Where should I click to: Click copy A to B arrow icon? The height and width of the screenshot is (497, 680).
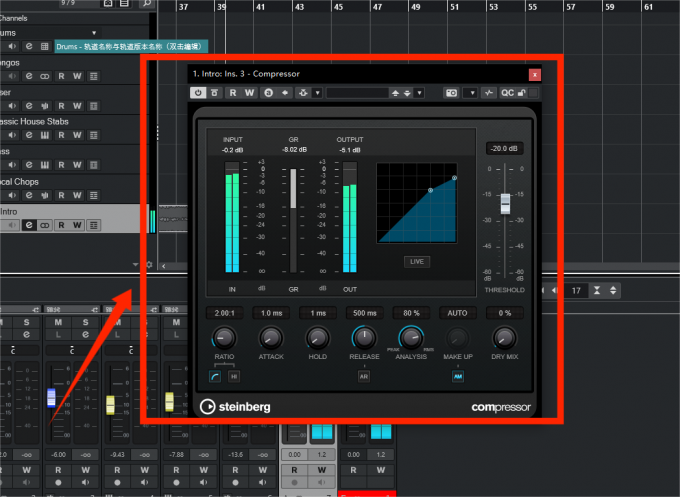[x=285, y=93]
